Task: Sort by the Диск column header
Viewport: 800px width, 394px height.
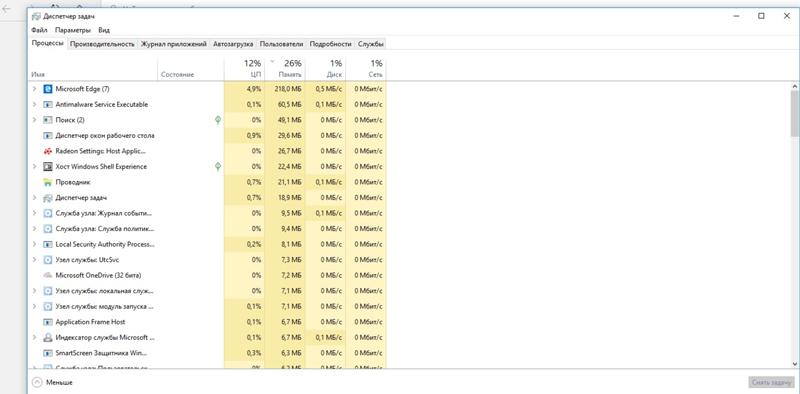Action: coord(326,68)
